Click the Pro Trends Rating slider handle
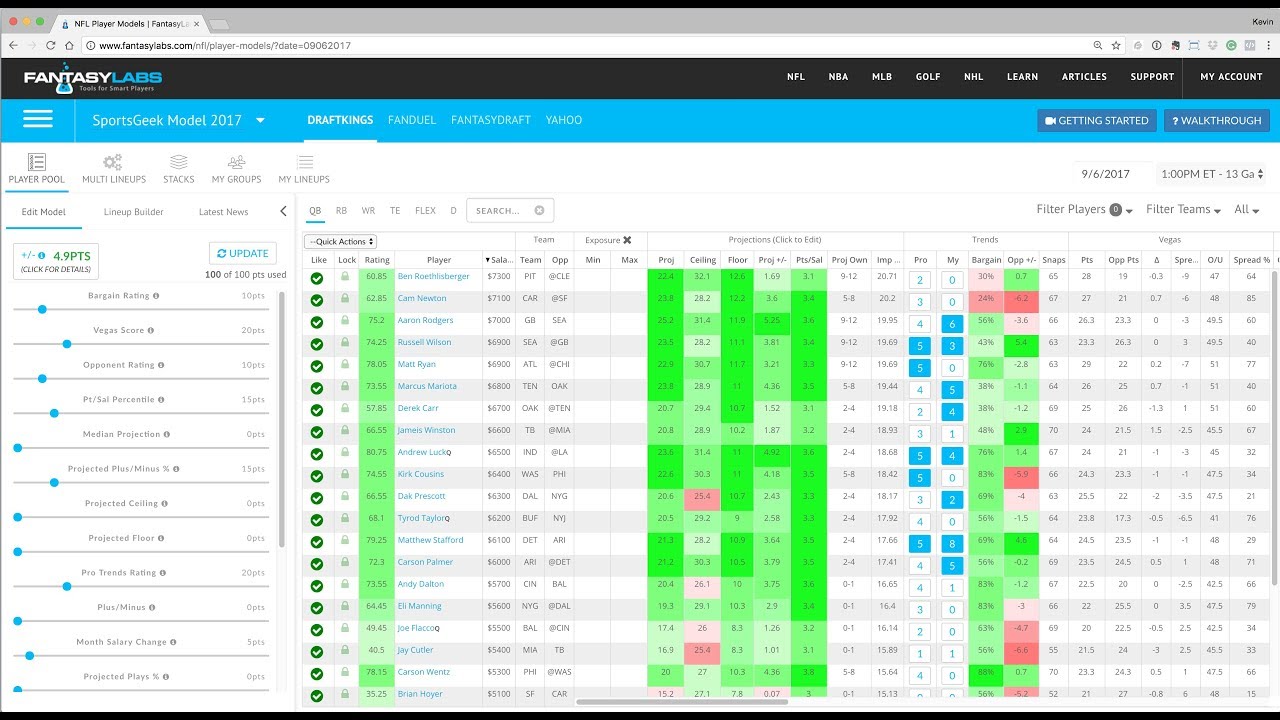Viewport: 1280px width, 720px height. [67, 586]
